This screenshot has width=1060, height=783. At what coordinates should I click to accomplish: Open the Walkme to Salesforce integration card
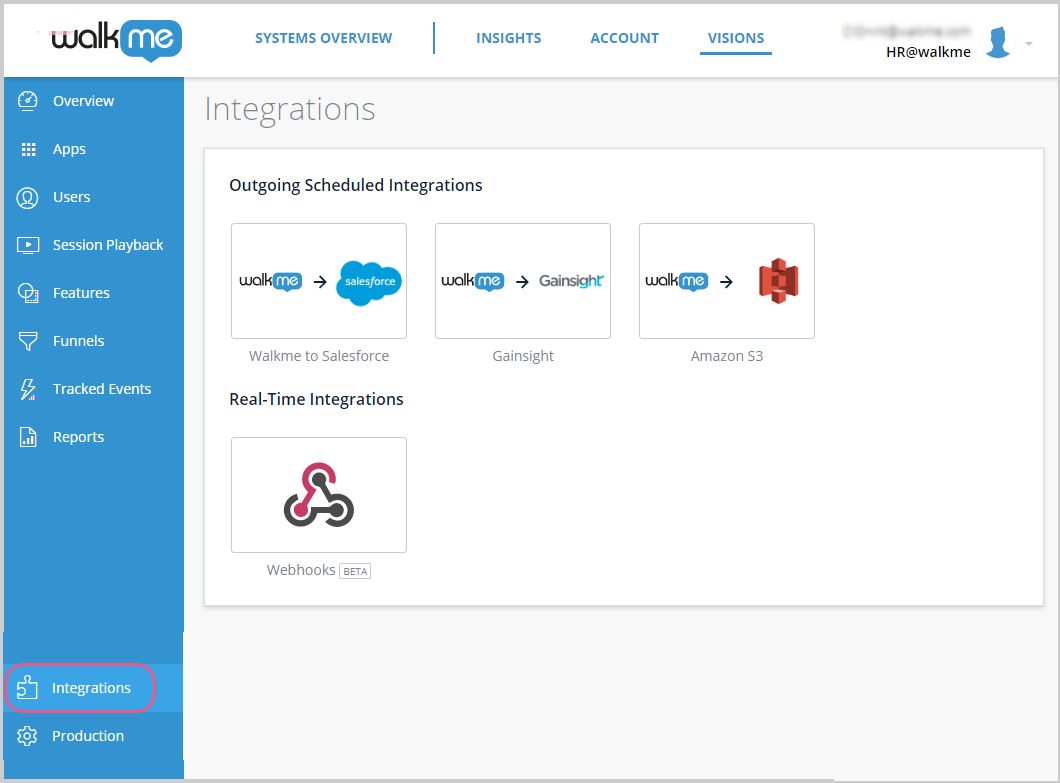(x=318, y=281)
